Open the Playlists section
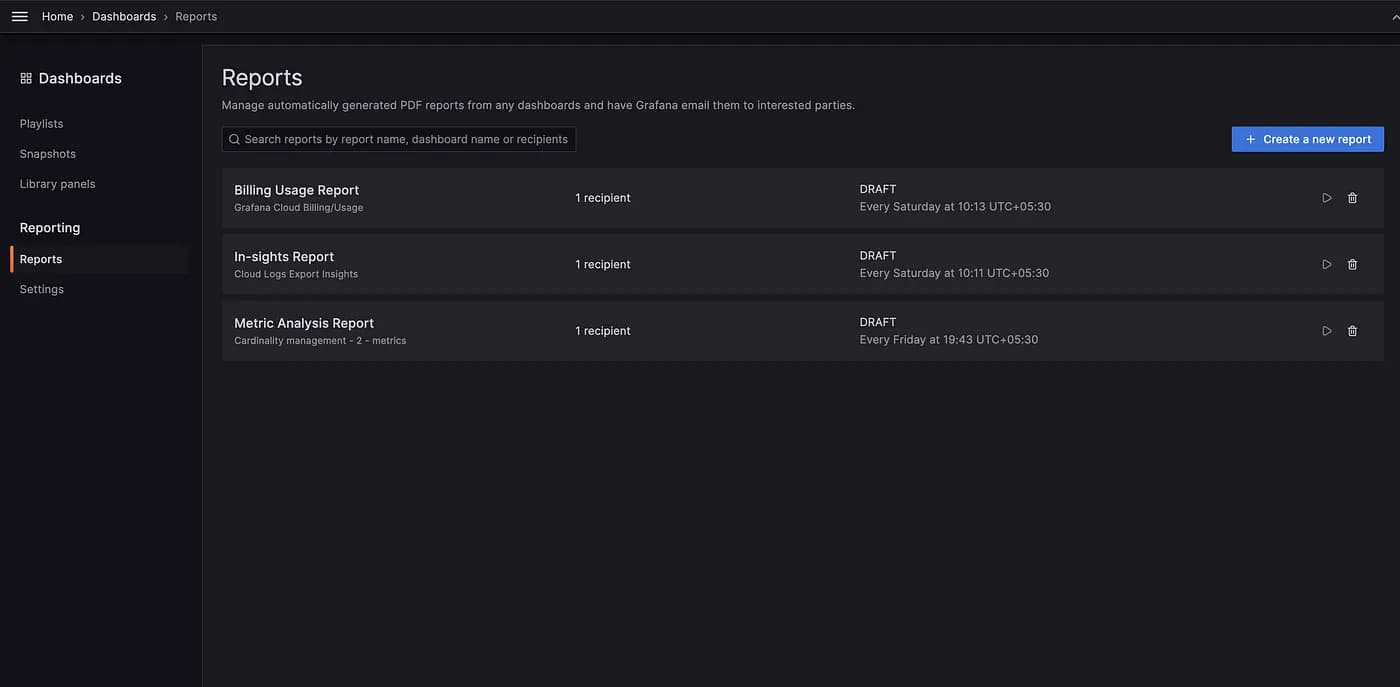Viewport: 1400px width, 687px height. 41,124
